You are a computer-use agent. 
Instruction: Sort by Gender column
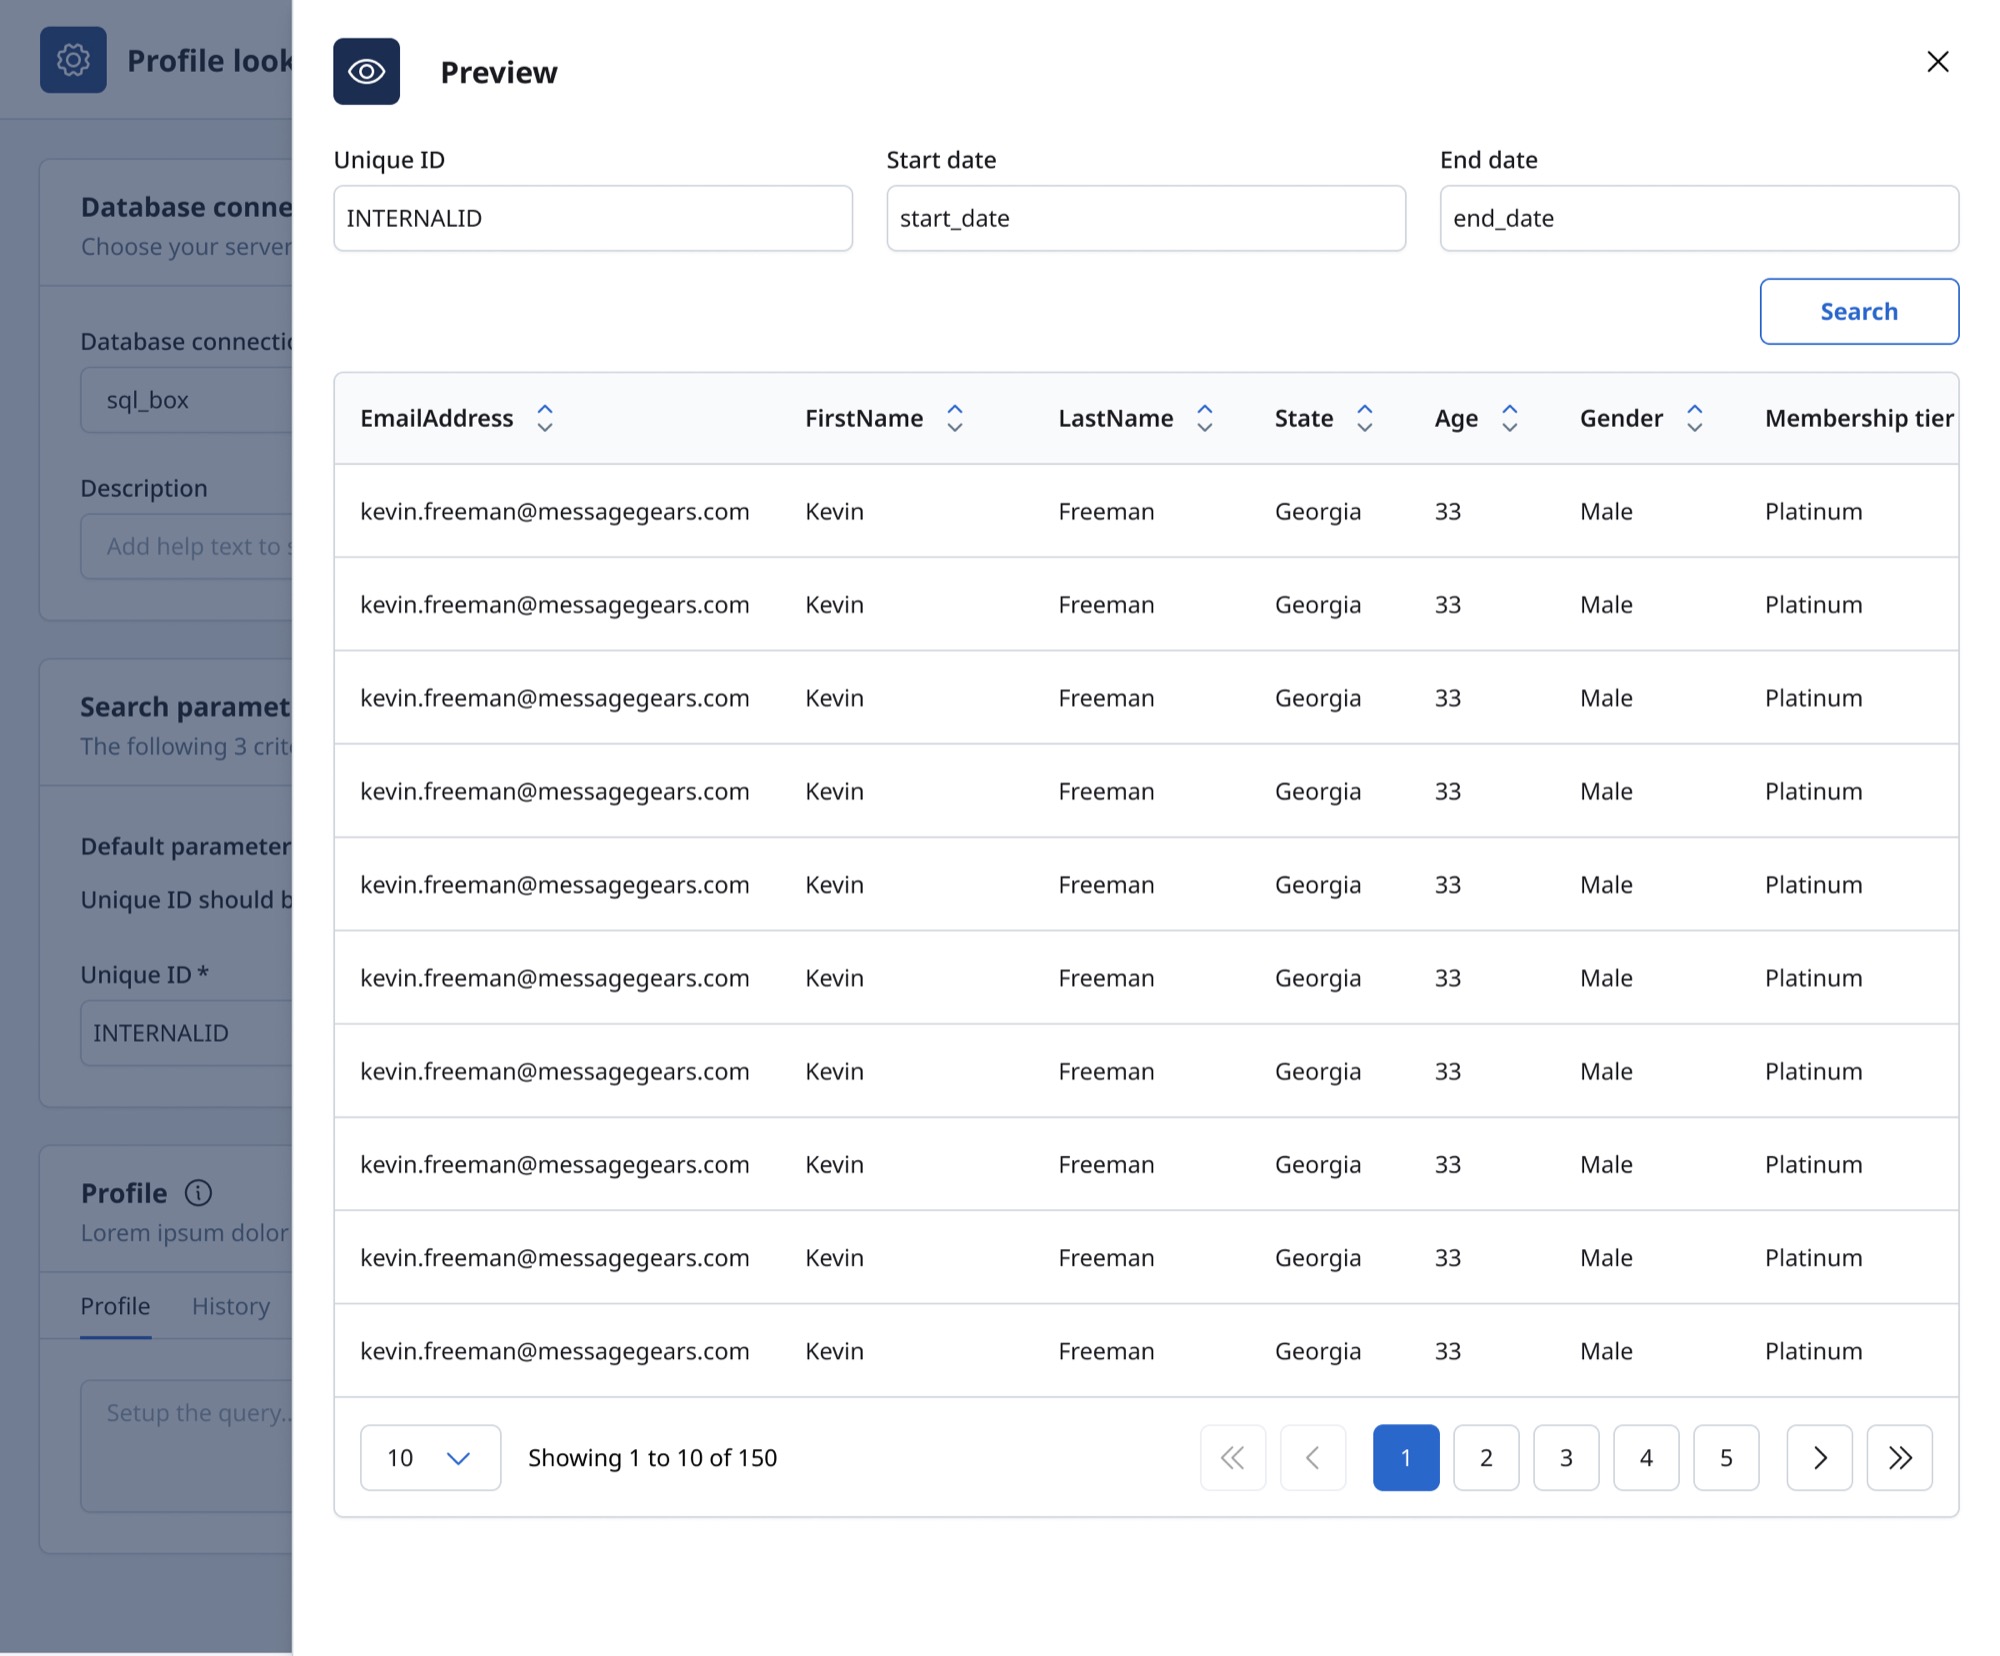[1694, 418]
